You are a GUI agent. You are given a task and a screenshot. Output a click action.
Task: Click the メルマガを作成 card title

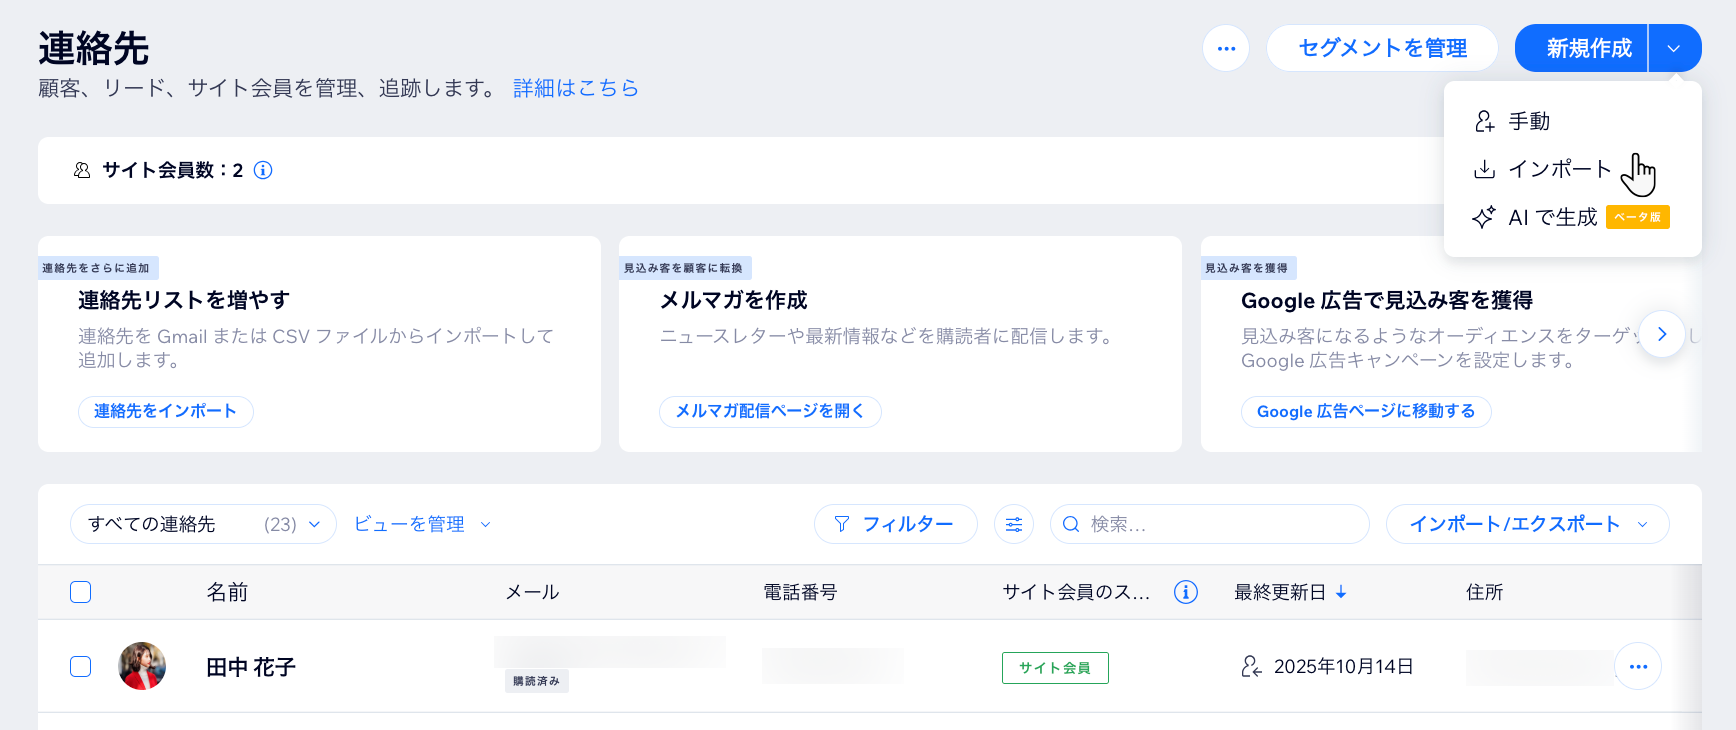733,300
